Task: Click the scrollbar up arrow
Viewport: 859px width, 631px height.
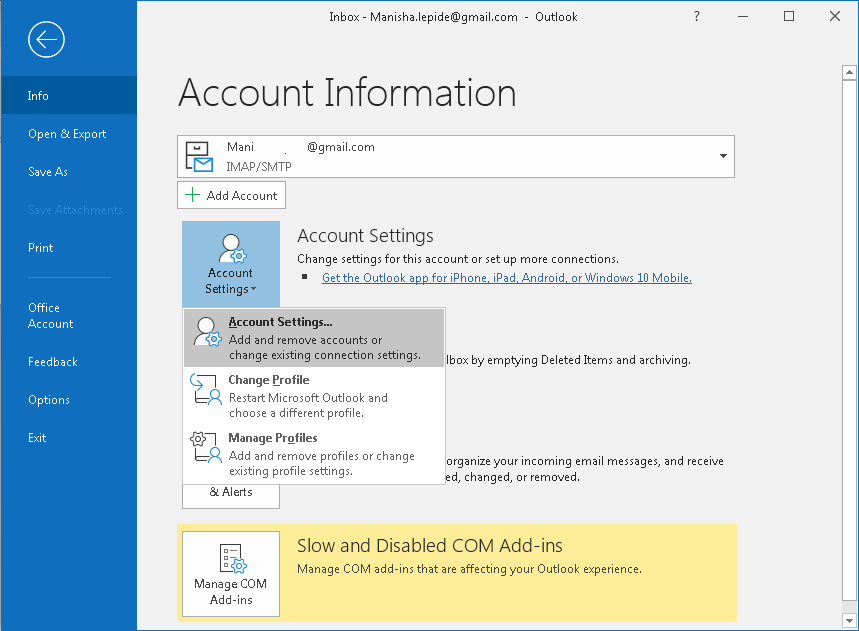Action: (x=849, y=72)
